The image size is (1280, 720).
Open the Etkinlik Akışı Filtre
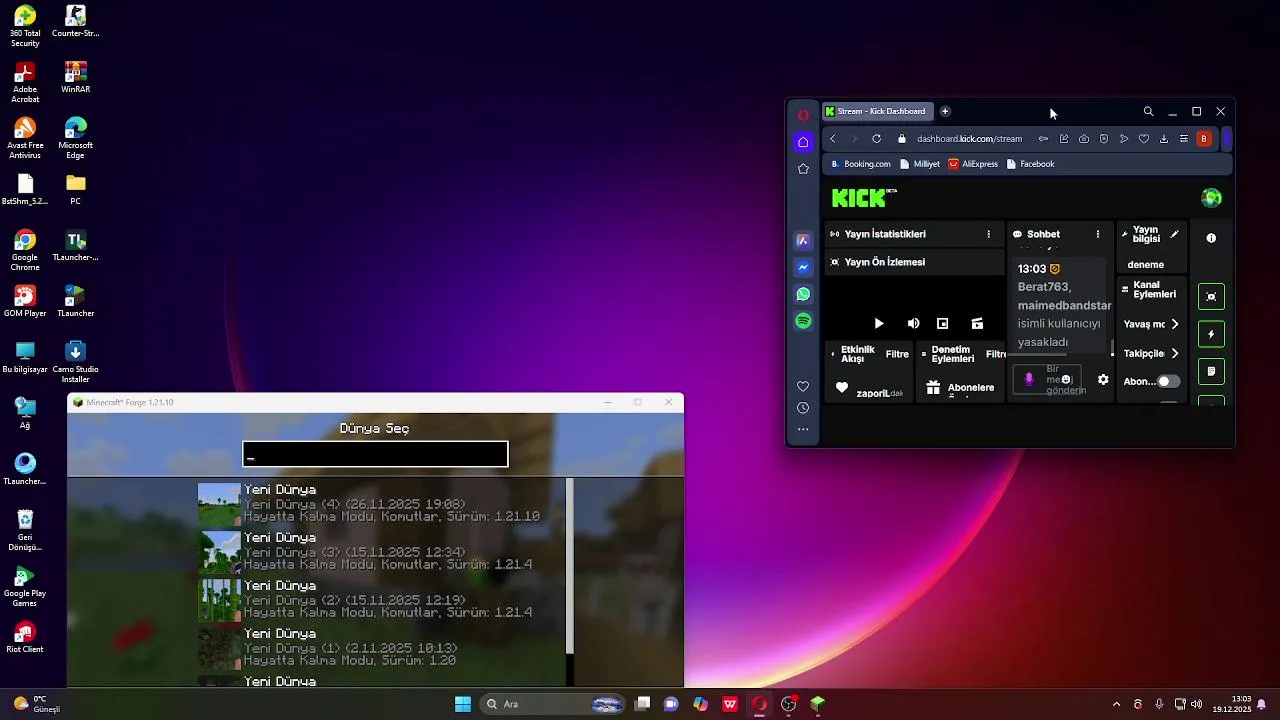coord(897,354)
